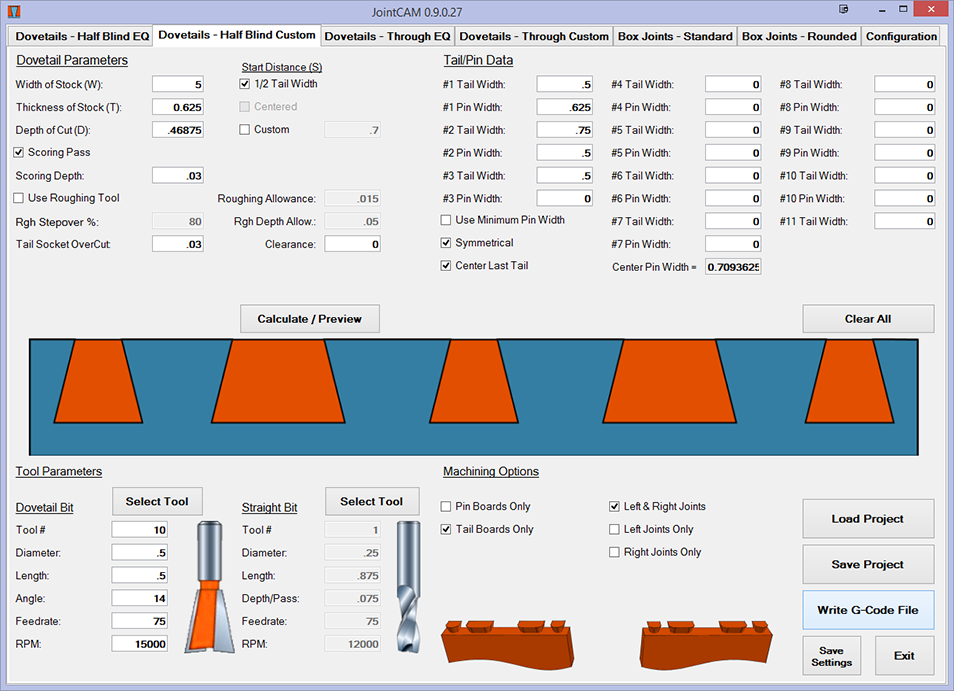
Task: Click the JointCAM app icon in title bar
Action: click(13, 9)
